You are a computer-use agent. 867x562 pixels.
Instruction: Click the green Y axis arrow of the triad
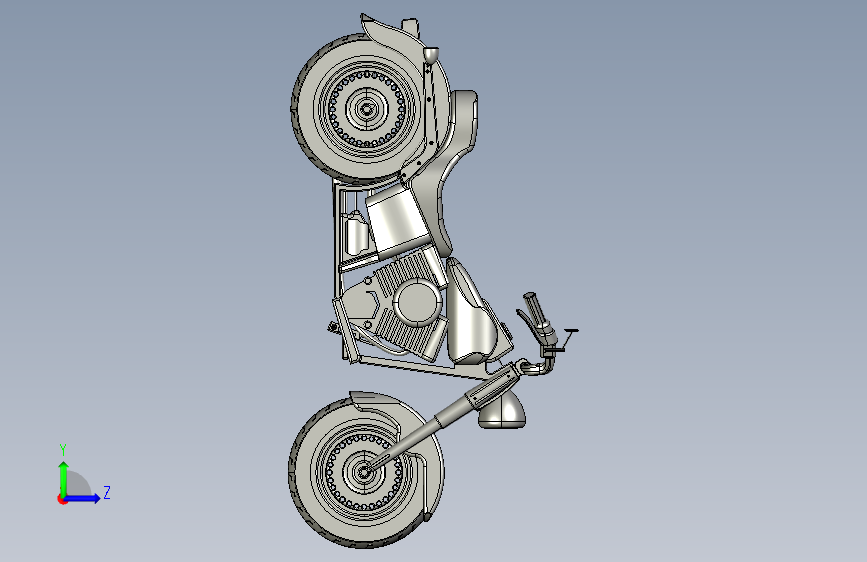[64, 477]
